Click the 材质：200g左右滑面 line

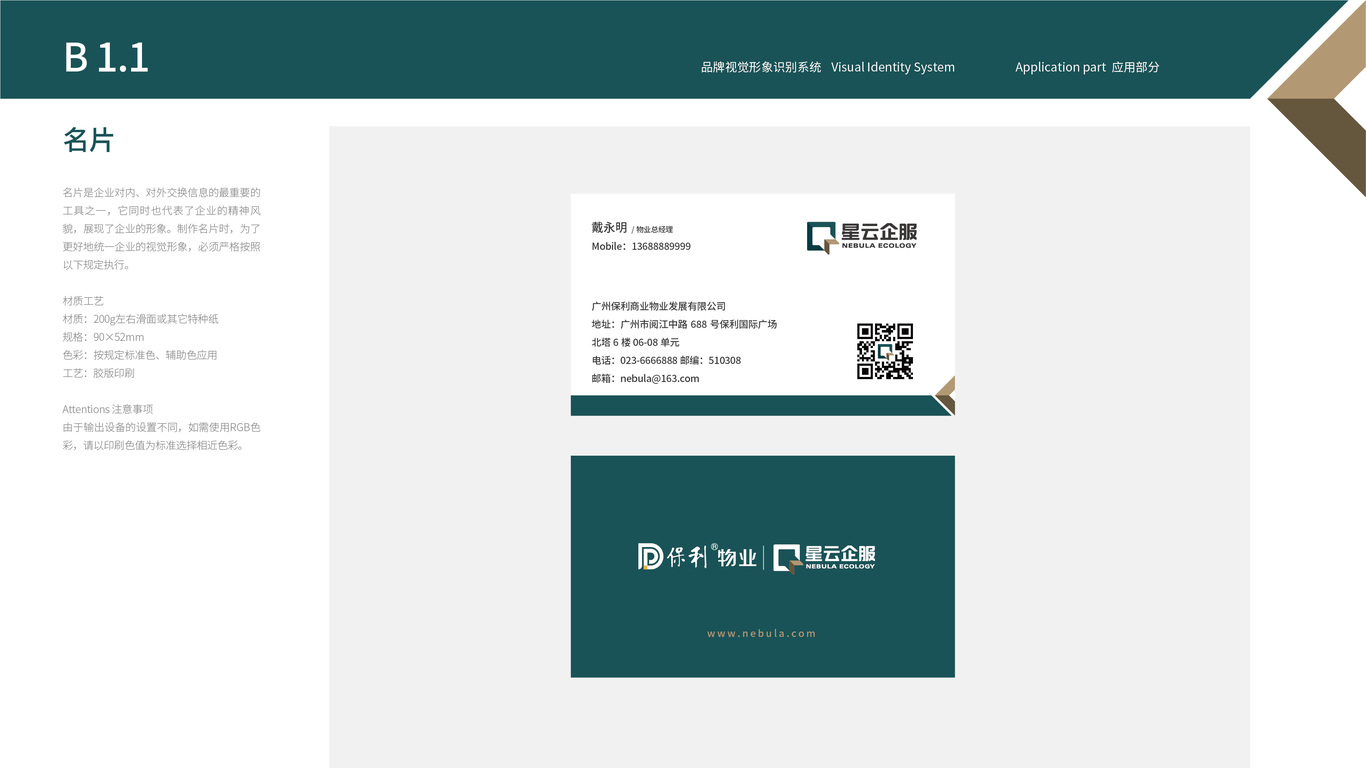140,319
